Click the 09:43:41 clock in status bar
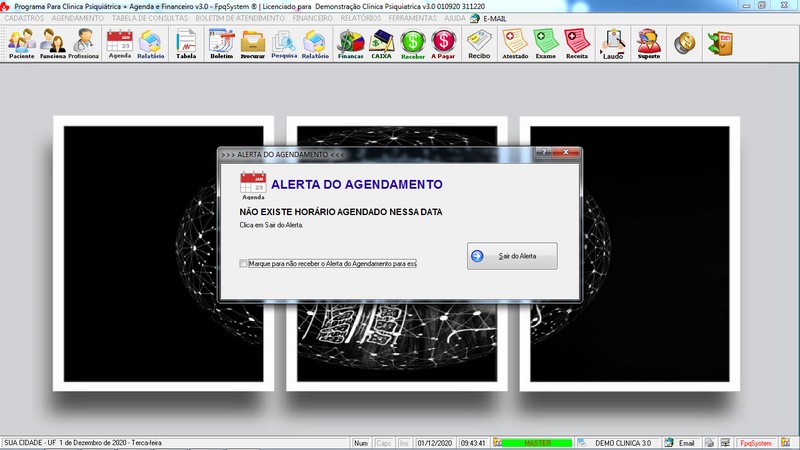Image resolution: width=800 pixels, height=450 pixels. (473, 443)
